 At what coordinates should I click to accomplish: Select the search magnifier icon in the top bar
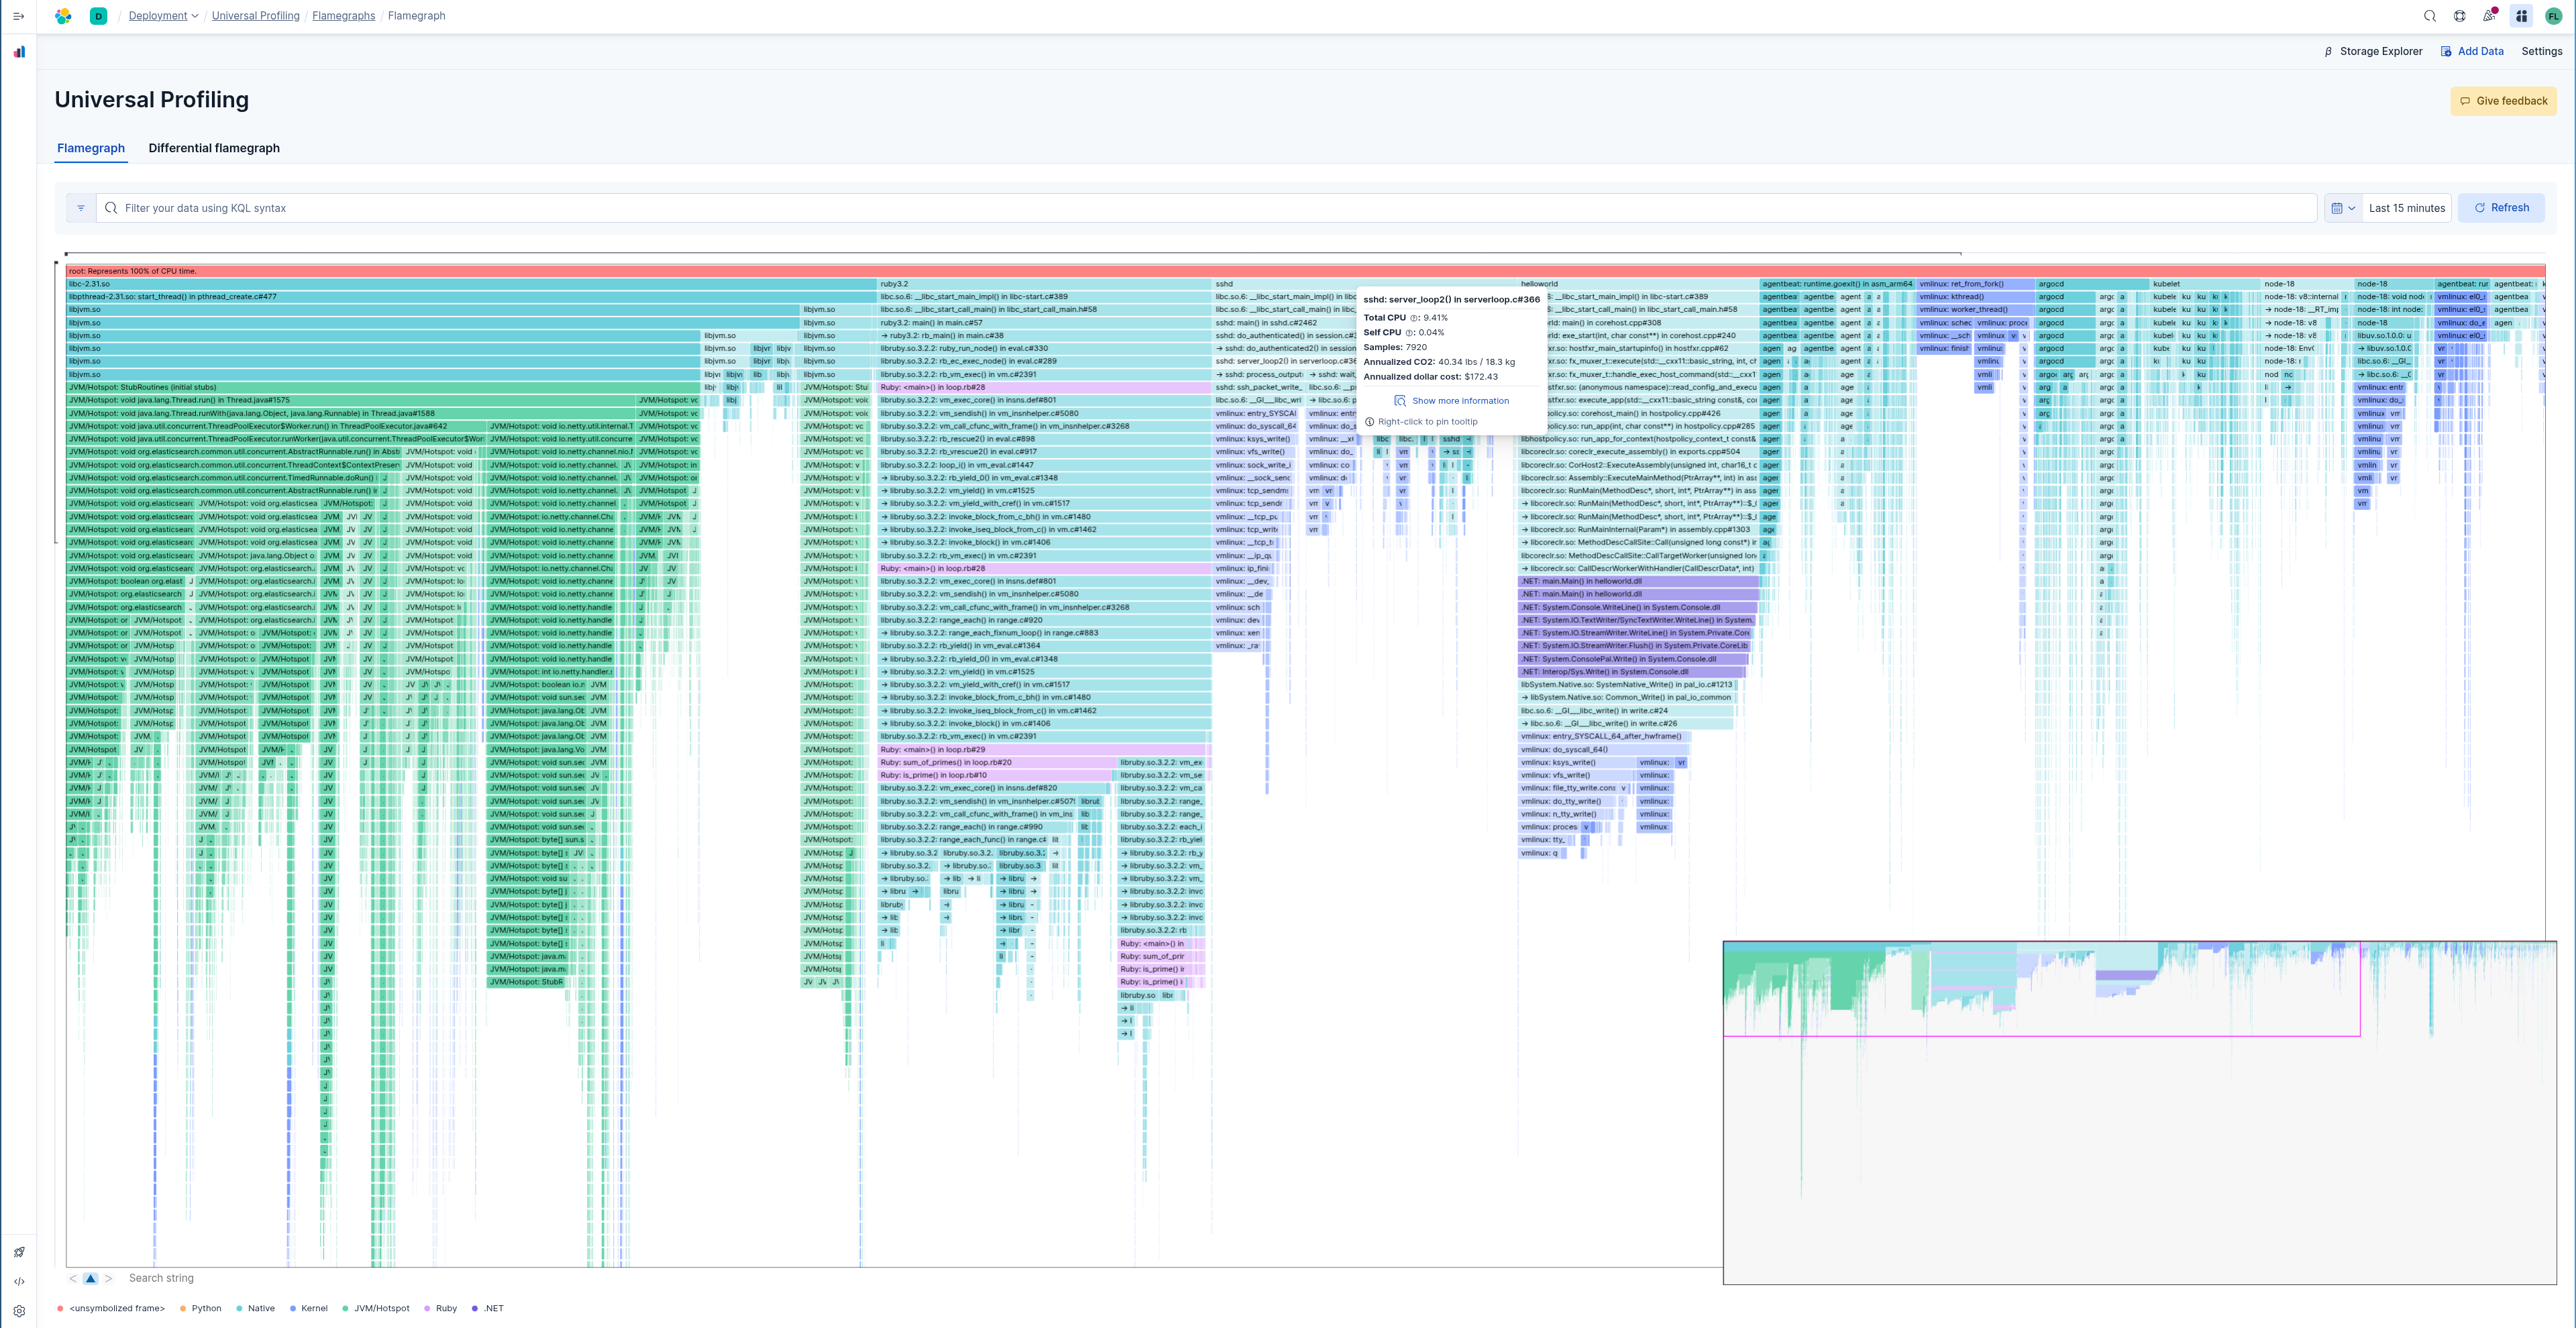click(x=2430, y=16)
